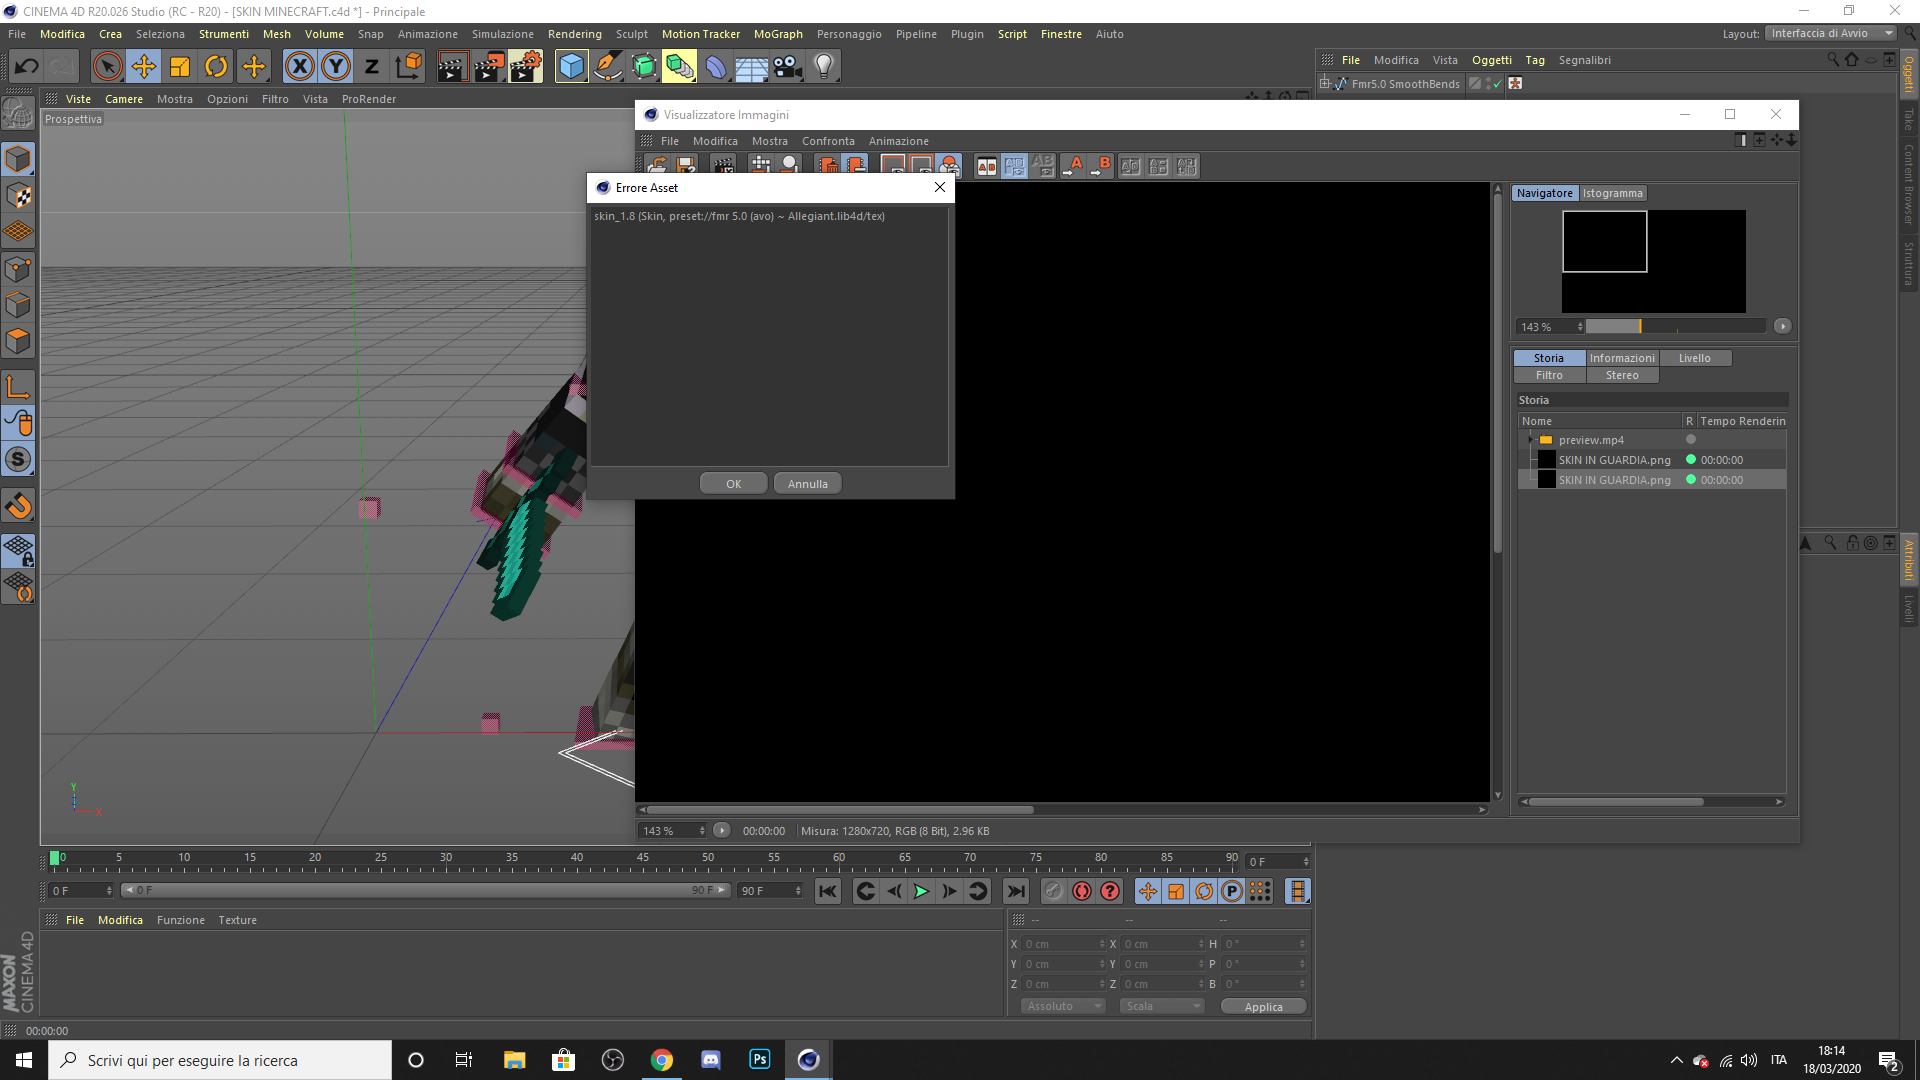Switch to Istogramma tab
Screen dimensions: 1920x1080
coord(1612,193)
